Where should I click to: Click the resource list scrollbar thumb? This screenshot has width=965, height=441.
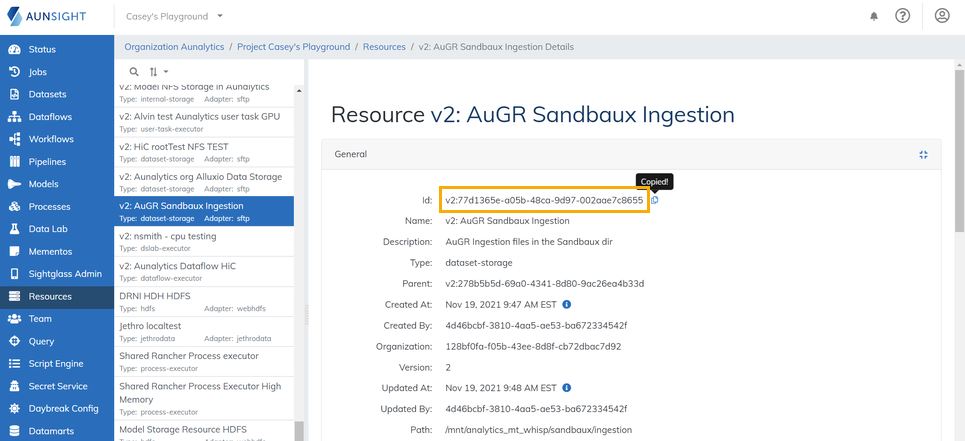(x=300, y=431)
